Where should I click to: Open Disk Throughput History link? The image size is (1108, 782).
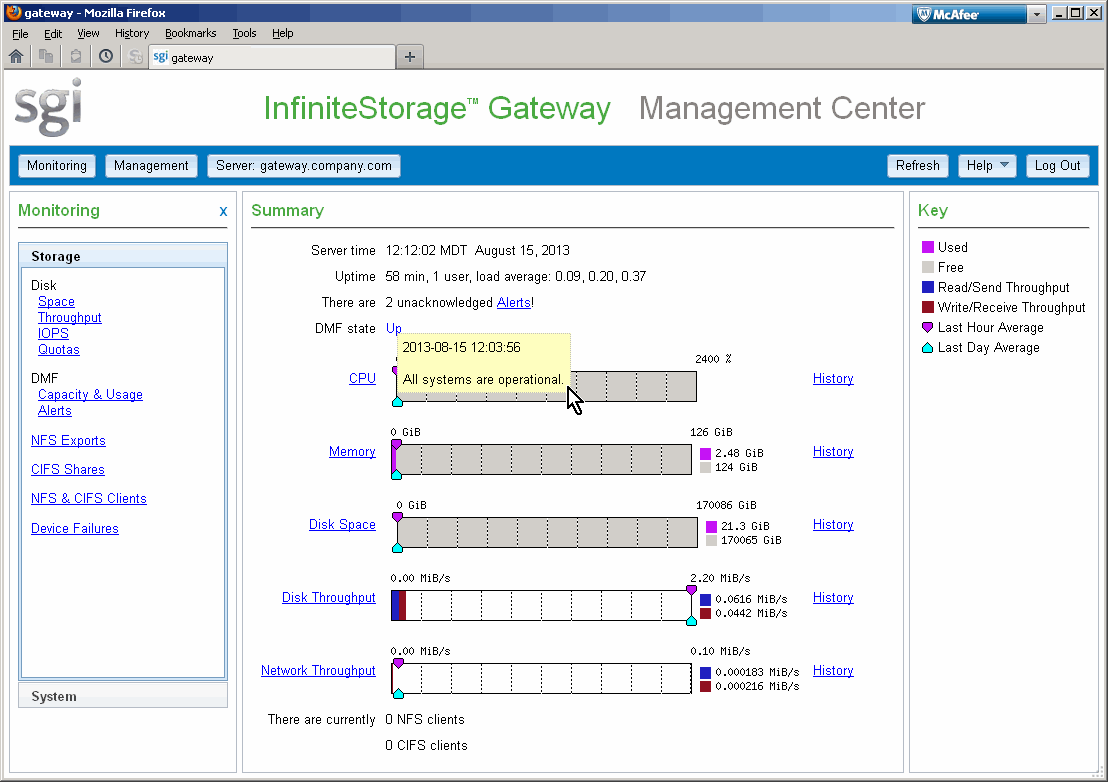833,597
